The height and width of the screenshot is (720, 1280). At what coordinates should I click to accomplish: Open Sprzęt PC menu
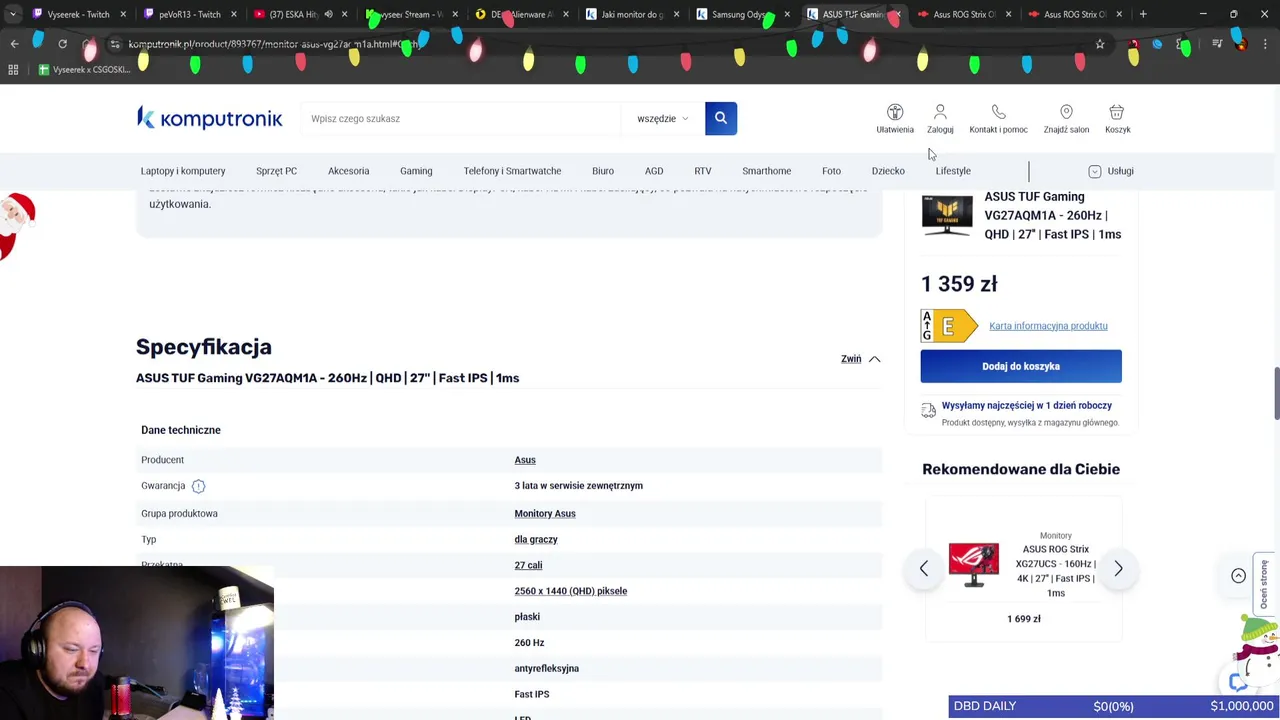tap(276, 171)
